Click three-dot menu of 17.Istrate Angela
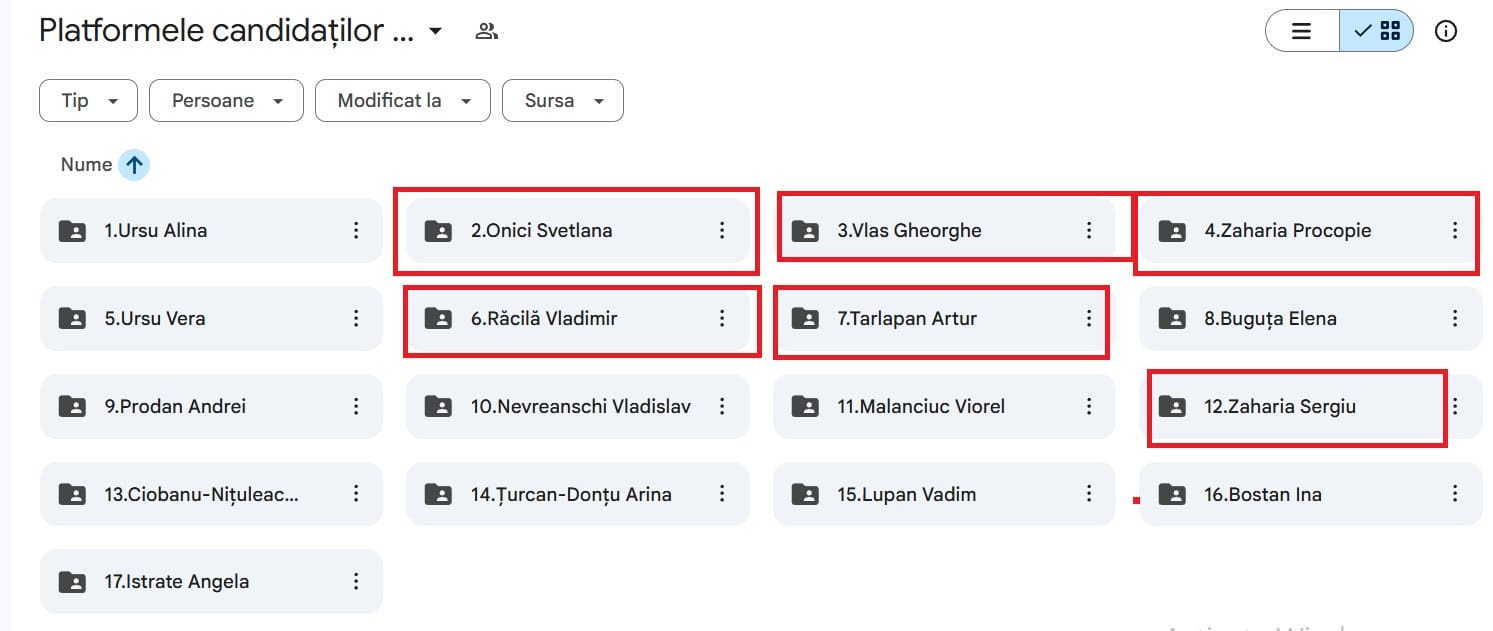1493x631 pixels. pyautogui.click(x=356, y=582)
